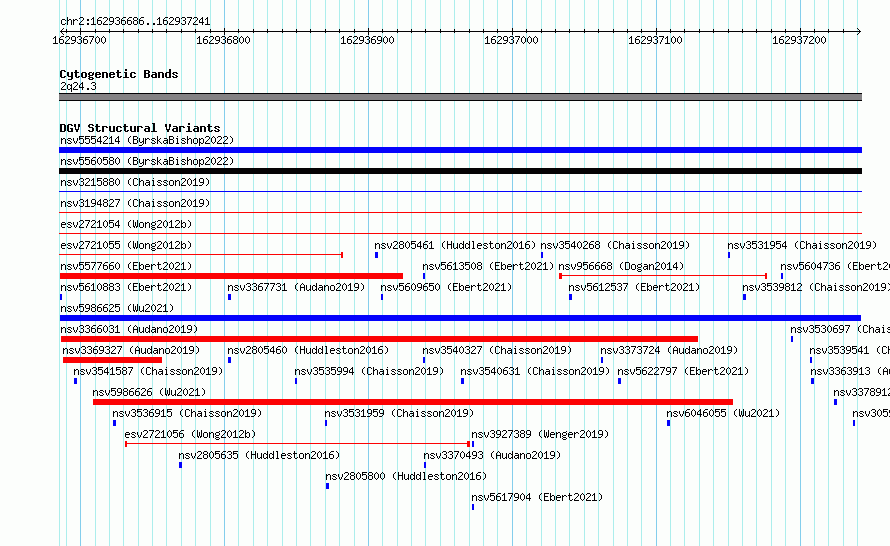890x546 pixels.
Task: Click the nsv3540327 (Chaisson2019) label
Action: [x=497, y=350]
